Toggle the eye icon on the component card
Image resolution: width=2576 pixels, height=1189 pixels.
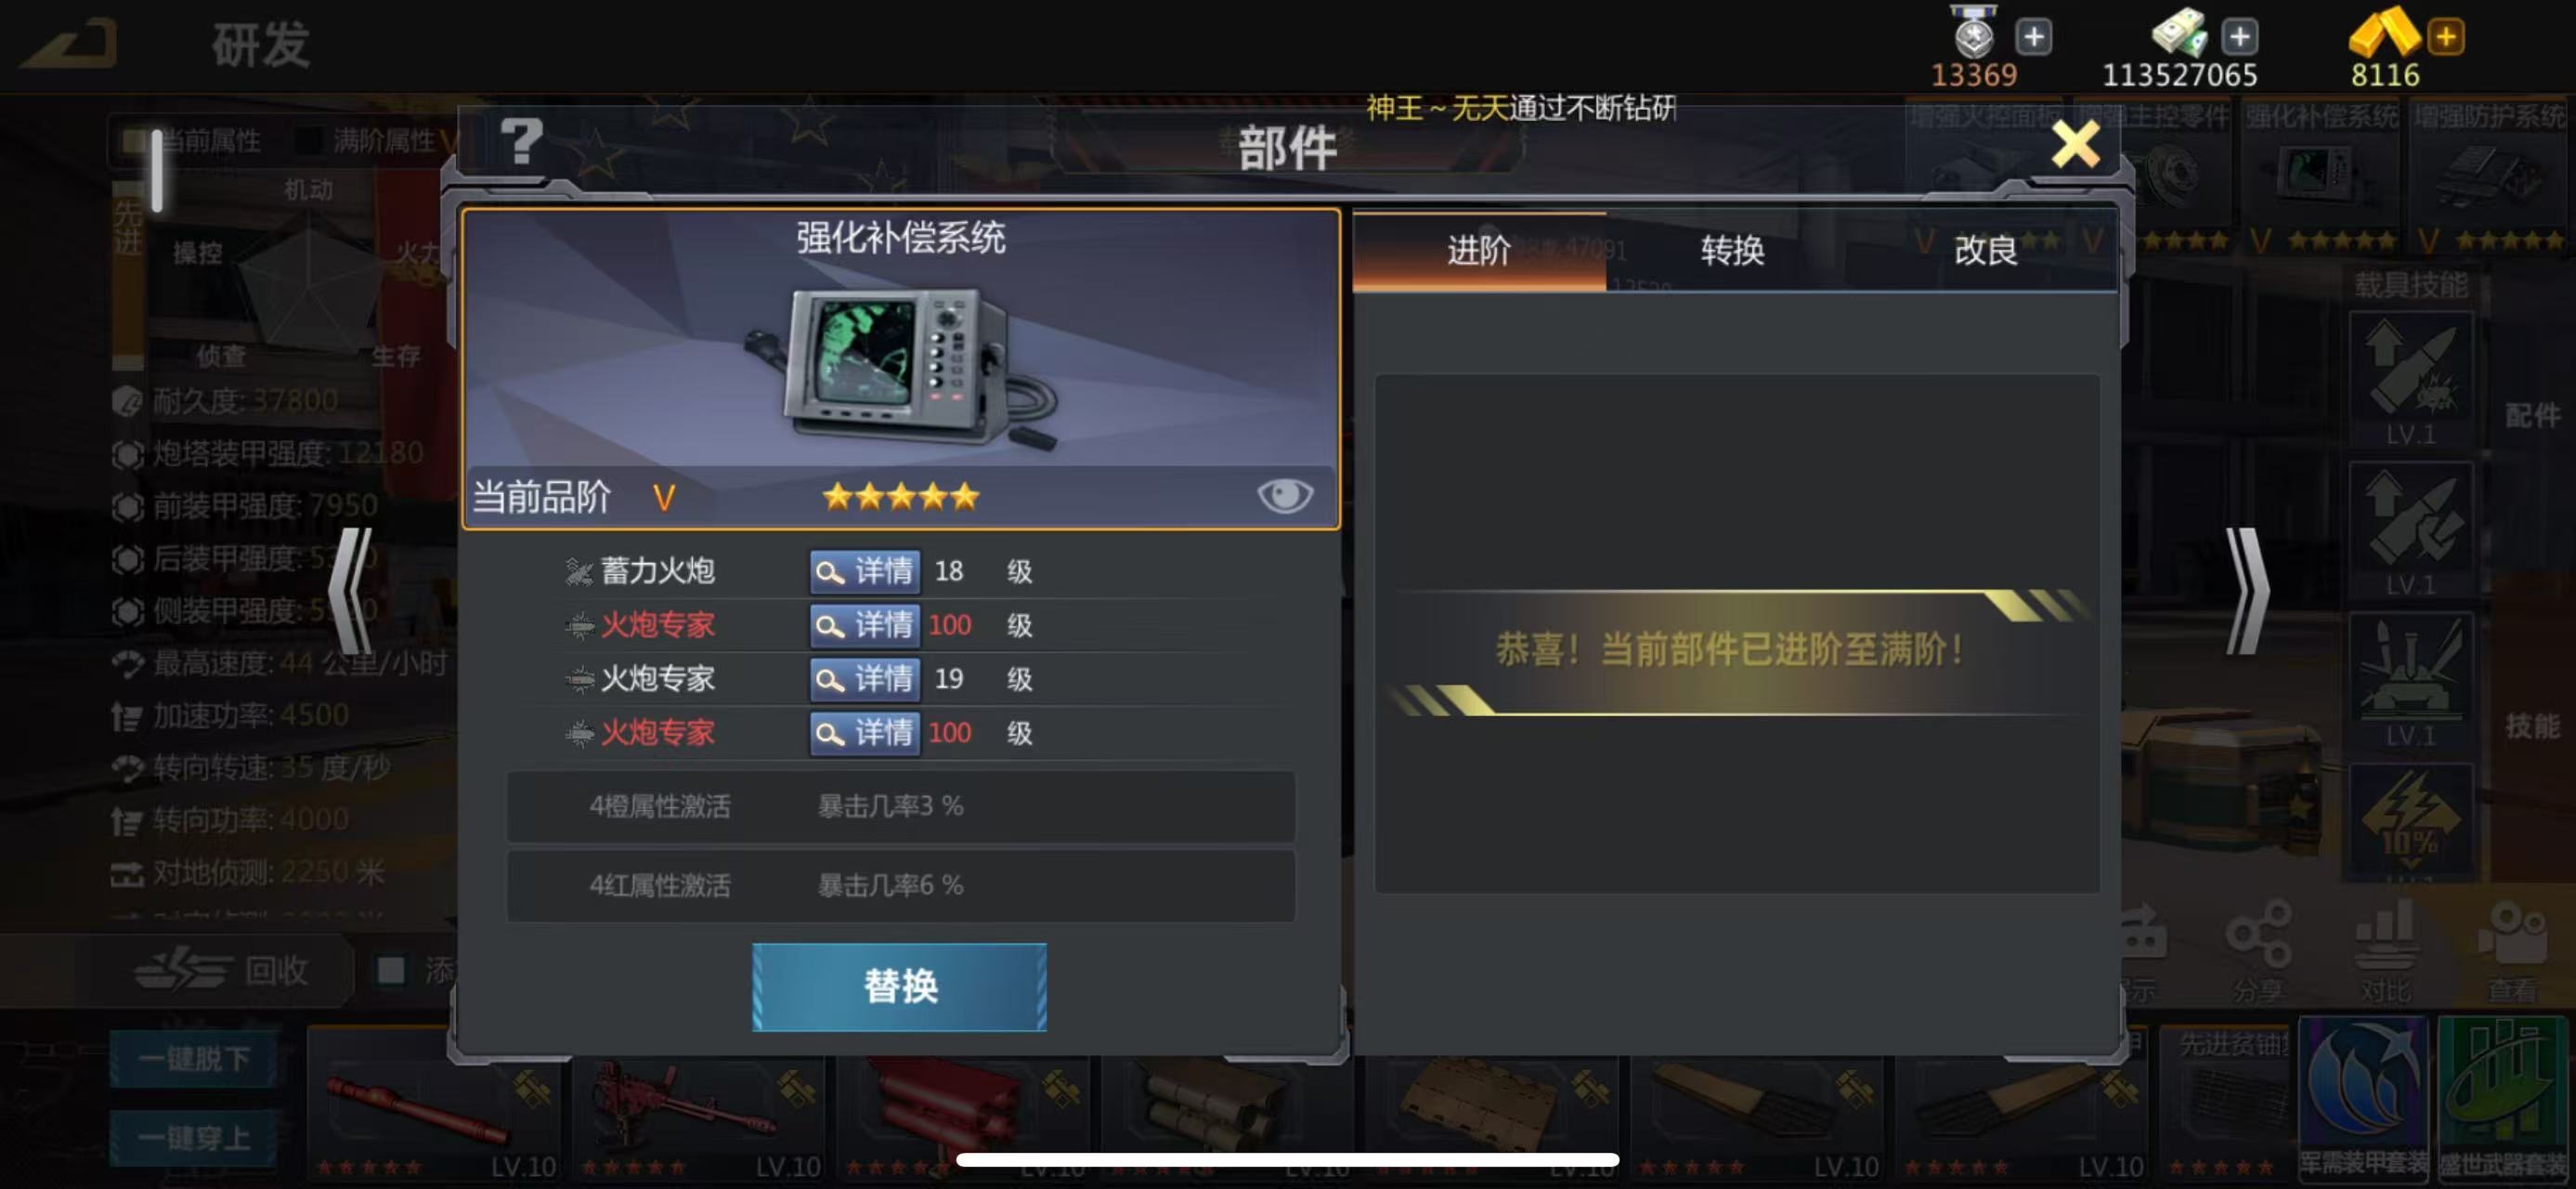1284,495
